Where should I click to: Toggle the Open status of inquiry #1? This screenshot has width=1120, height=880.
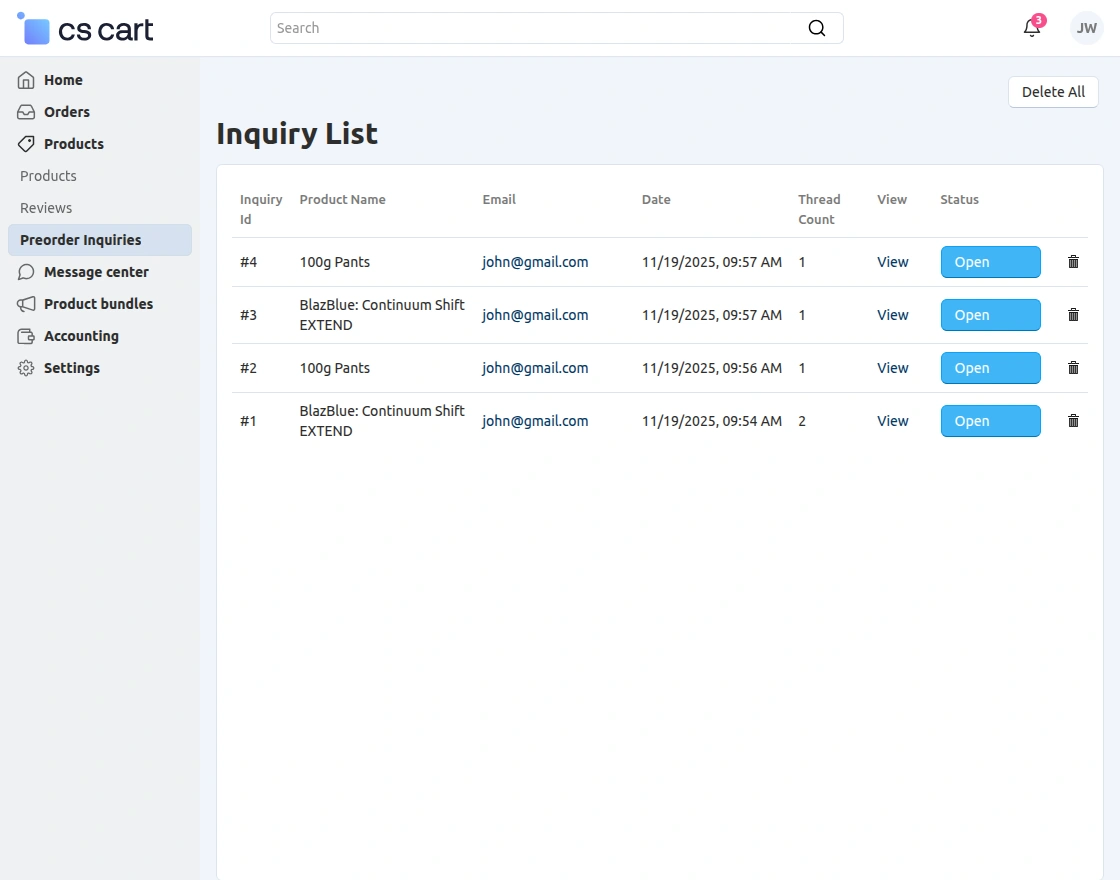coord(990,421)
